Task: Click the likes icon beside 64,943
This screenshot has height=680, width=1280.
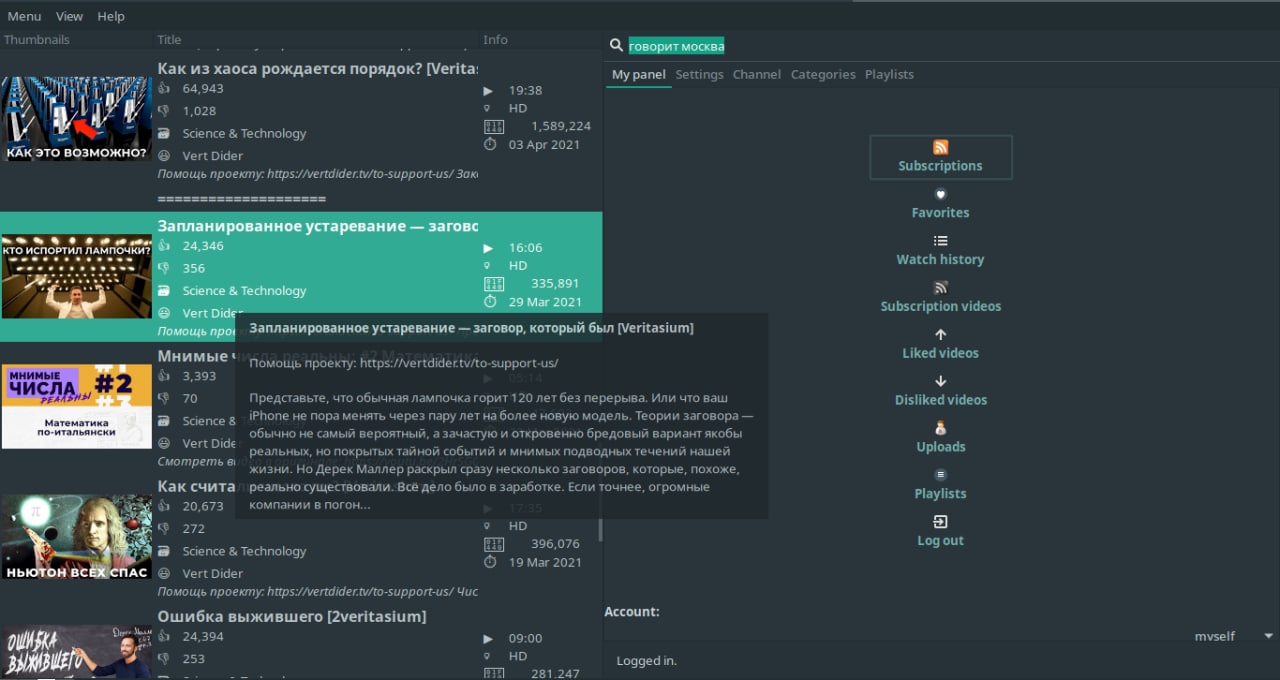Action: pos(164,88)
